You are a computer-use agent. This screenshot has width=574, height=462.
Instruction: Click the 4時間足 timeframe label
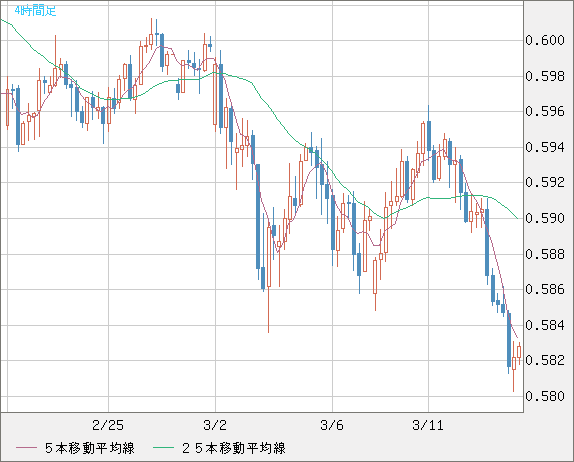click(x=36, y=11)
